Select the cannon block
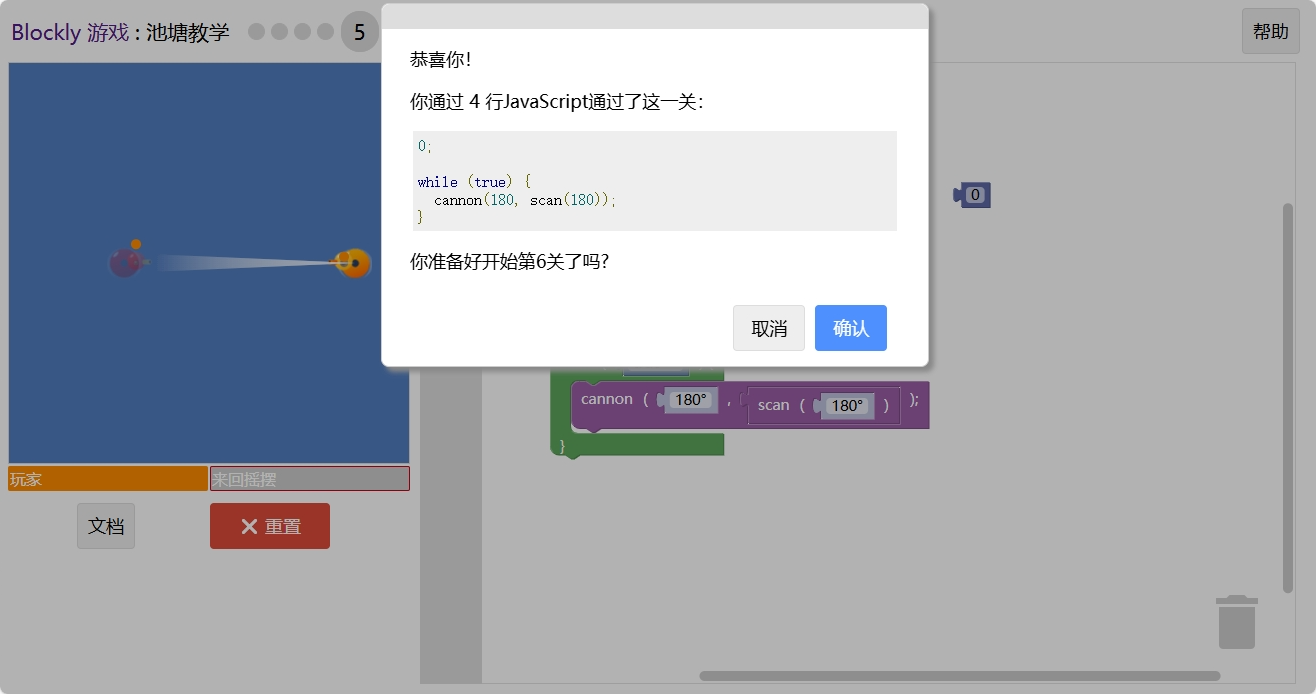 [606, 400]
